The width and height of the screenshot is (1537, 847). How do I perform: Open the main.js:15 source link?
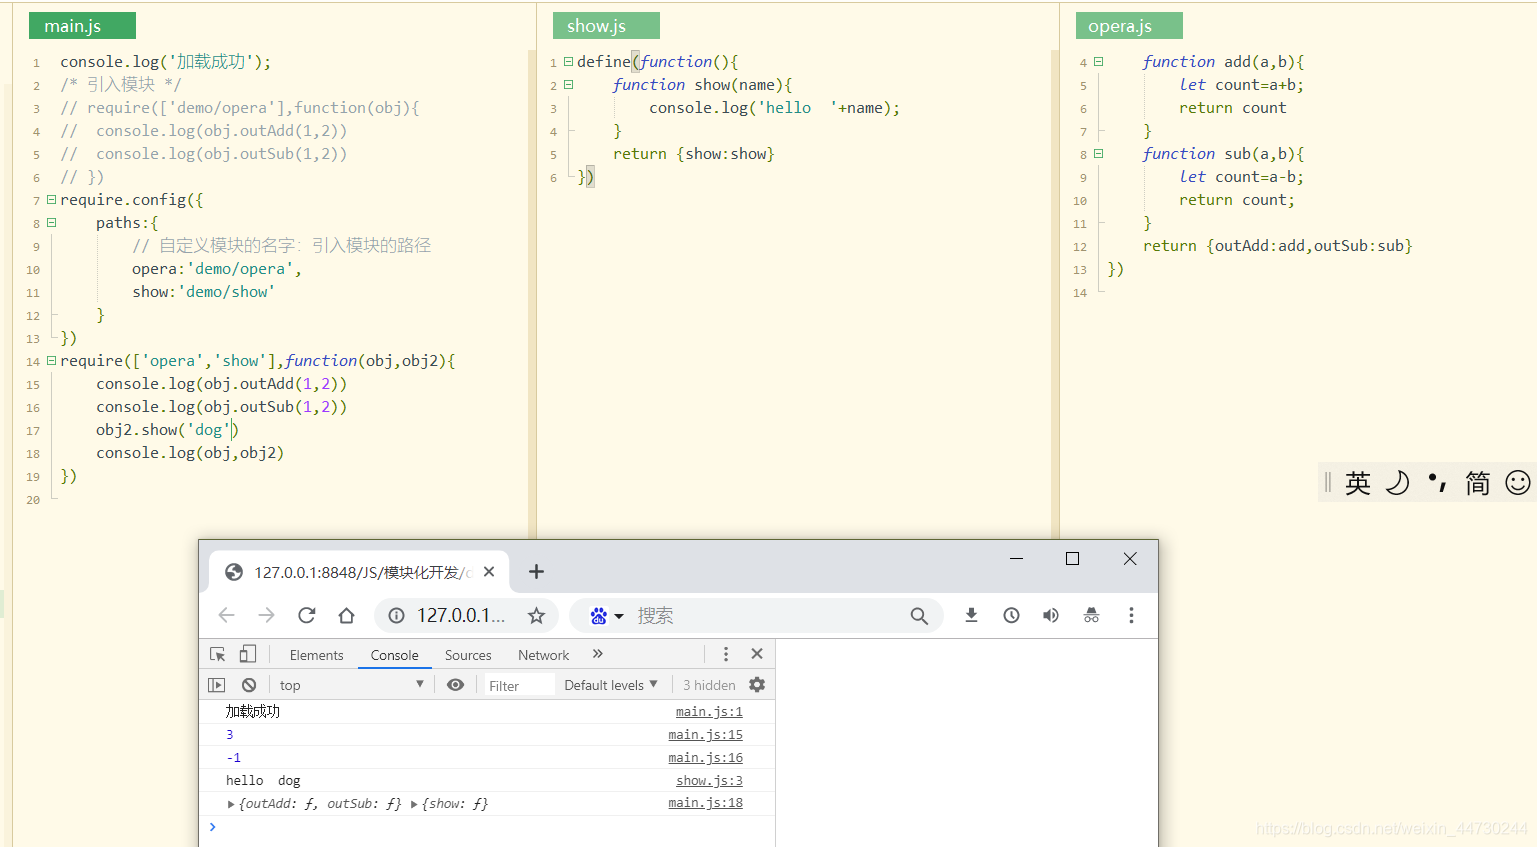(705, 735)
